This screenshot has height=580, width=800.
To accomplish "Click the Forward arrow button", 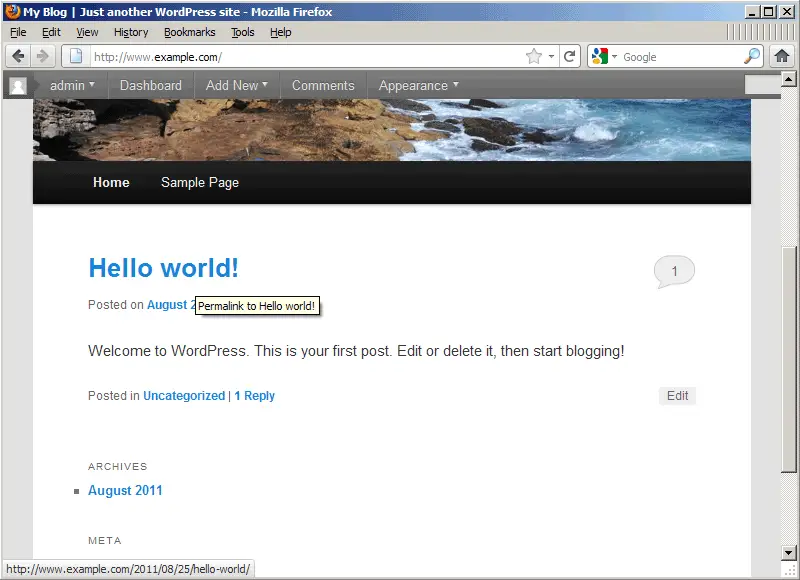I will tap(43, 56).
